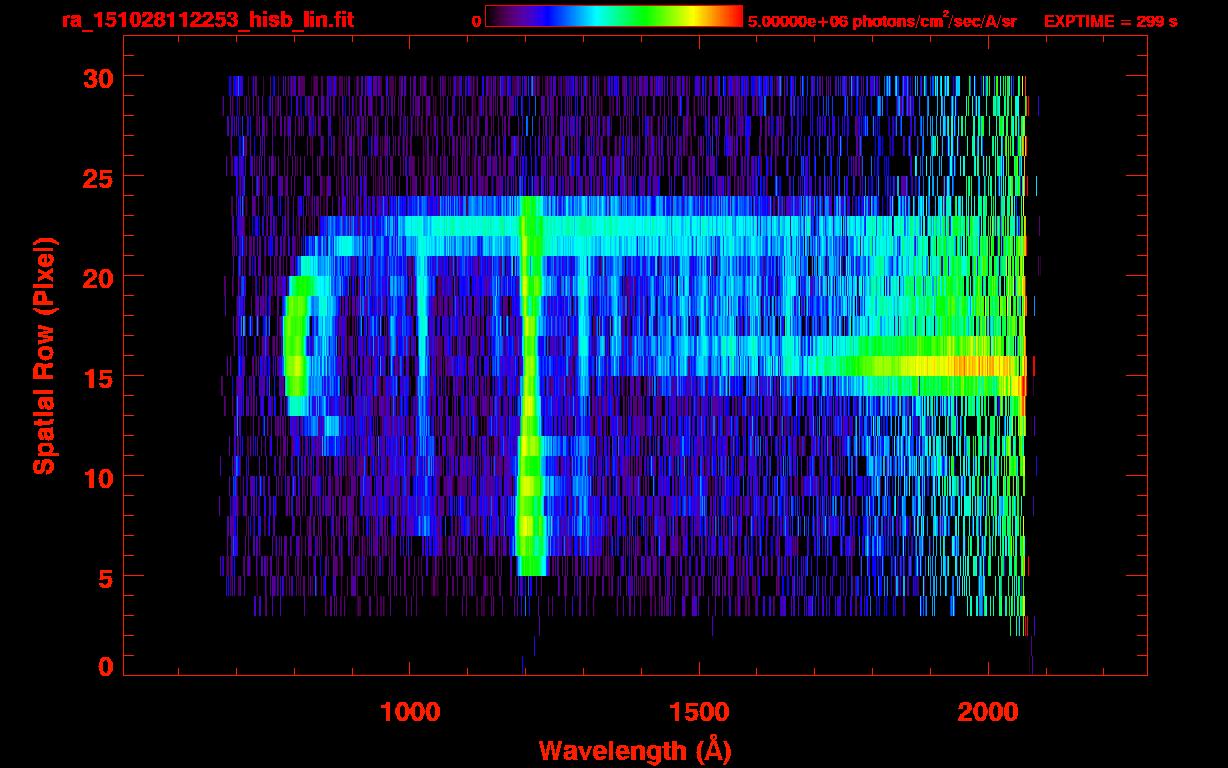Click the 2000 wavelength tick label
1228x768 pixels.
pos(988,711)
